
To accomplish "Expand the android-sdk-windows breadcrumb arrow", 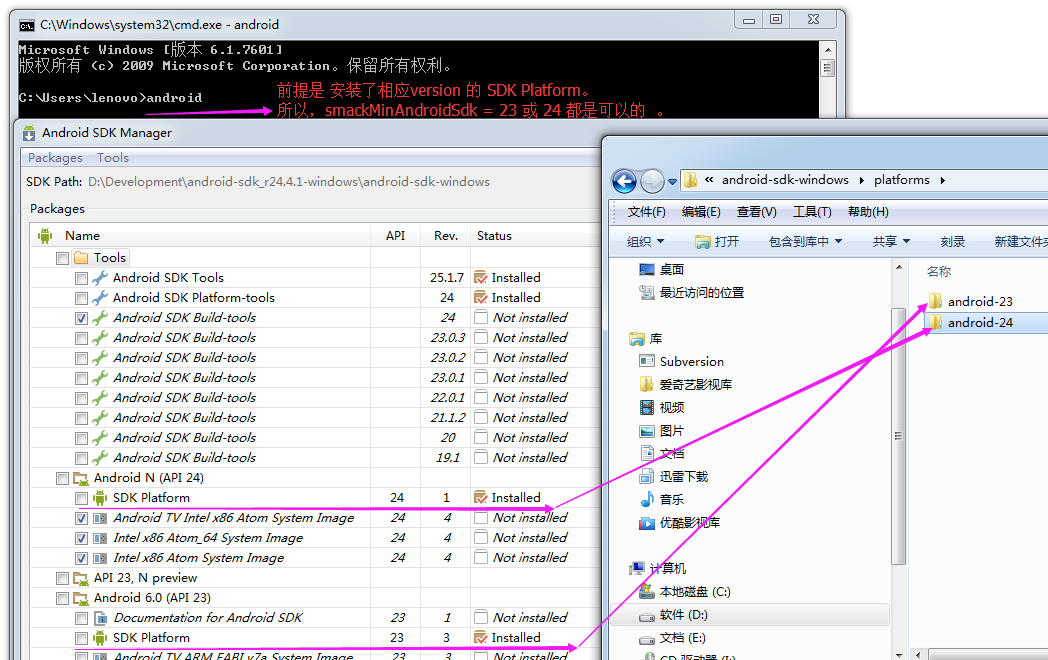I will point(861,181).
